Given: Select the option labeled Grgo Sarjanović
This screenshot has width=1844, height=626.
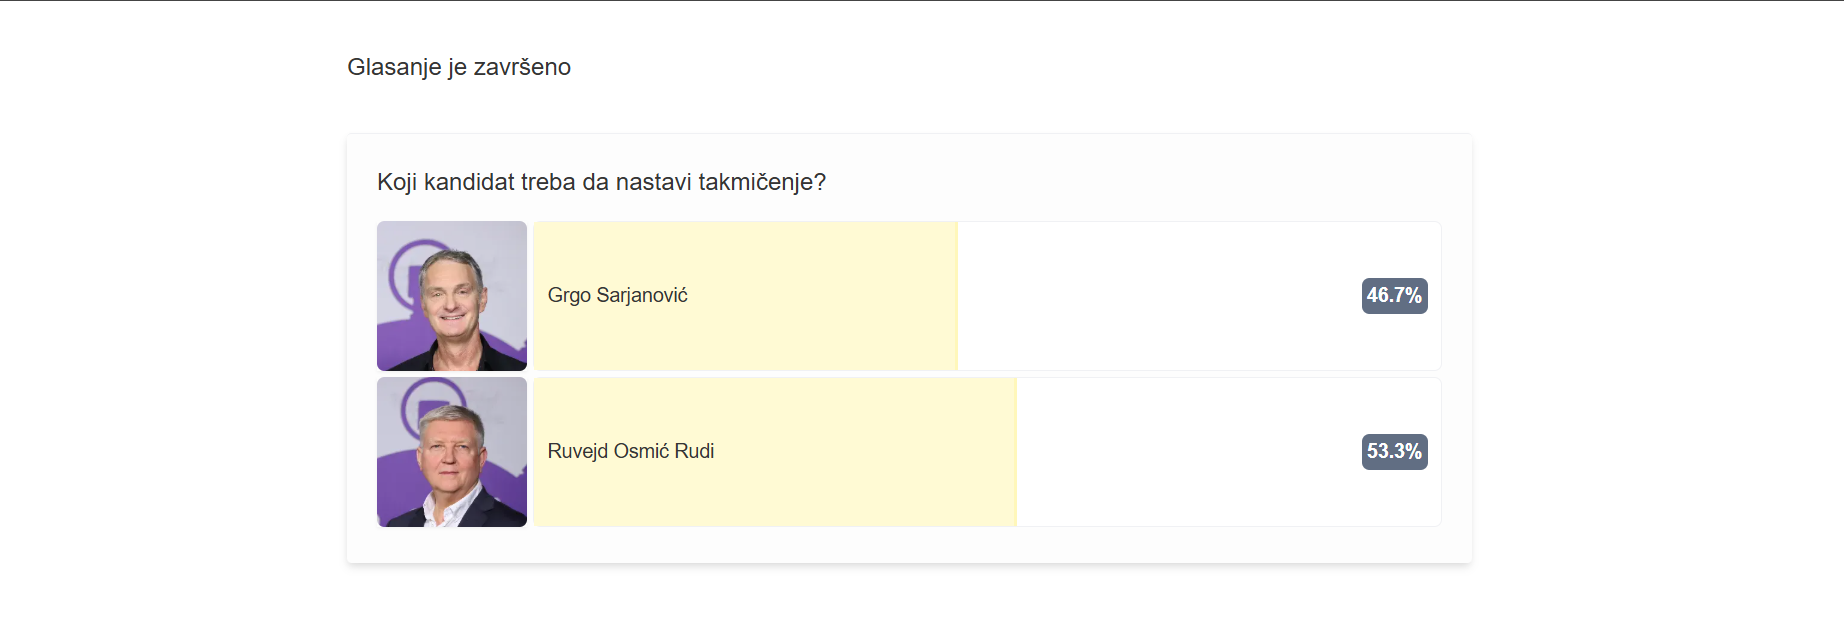Looking at the screenshot, I should (x=900, y=296).
